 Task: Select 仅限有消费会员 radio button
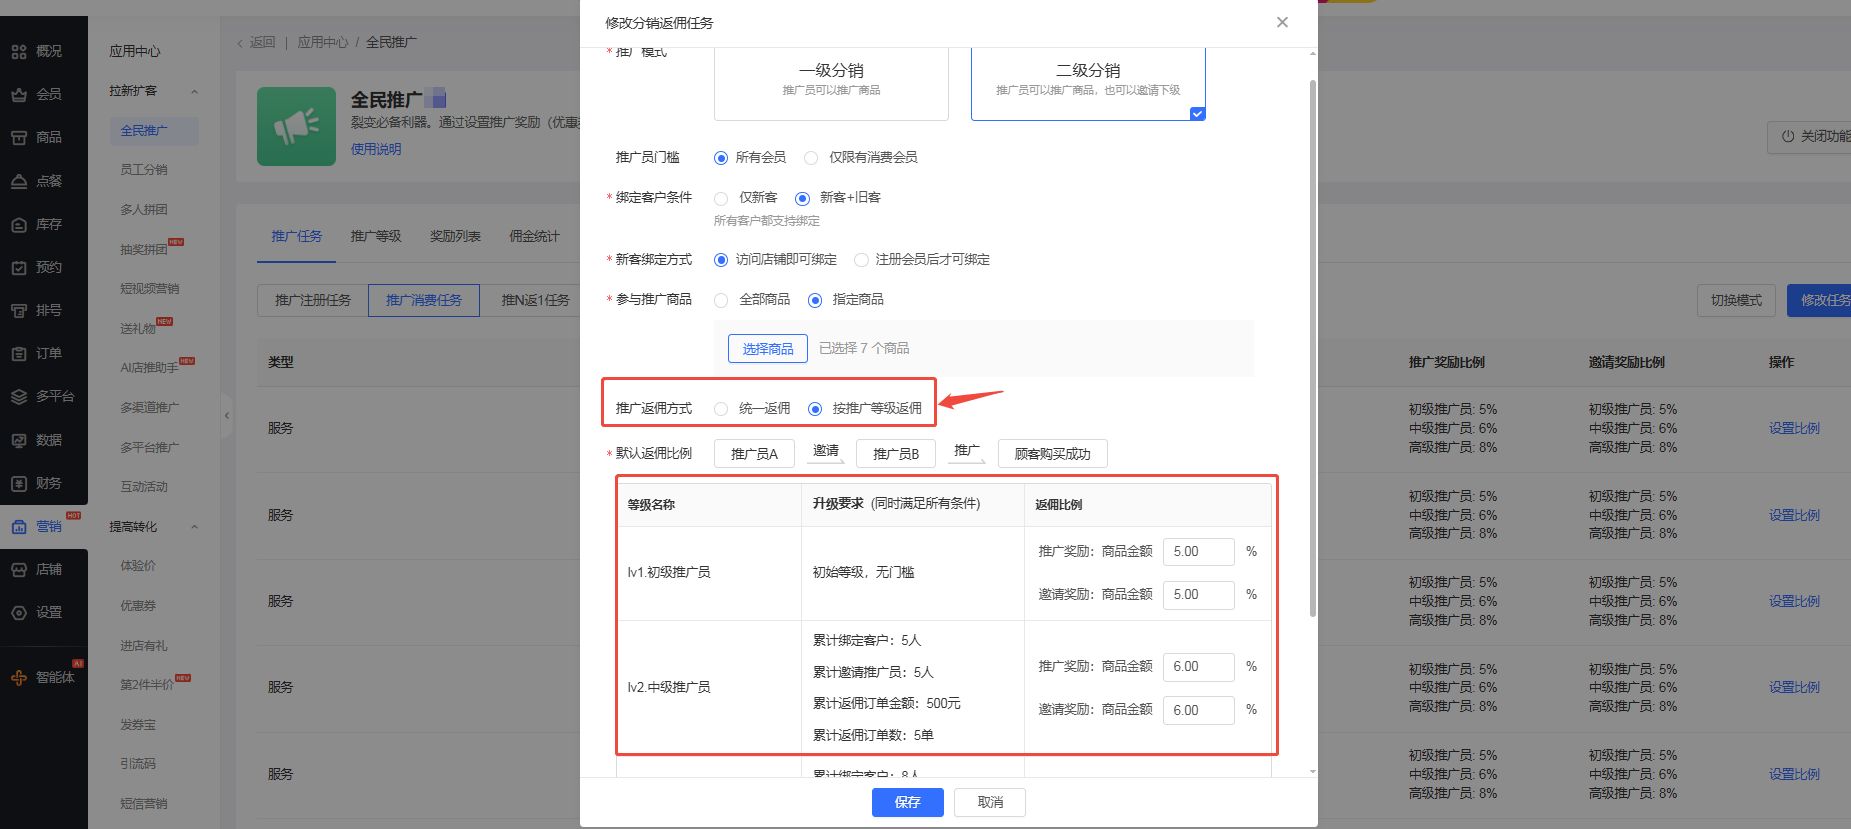[x=811, y=158]
